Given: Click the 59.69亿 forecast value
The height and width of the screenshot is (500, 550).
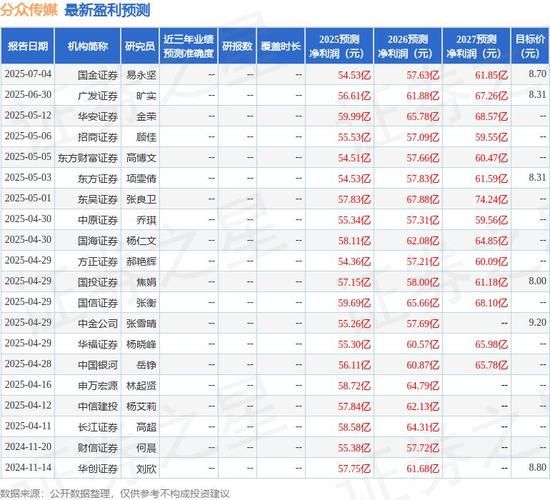Looking at the screenshot, I should pos(354,303).
